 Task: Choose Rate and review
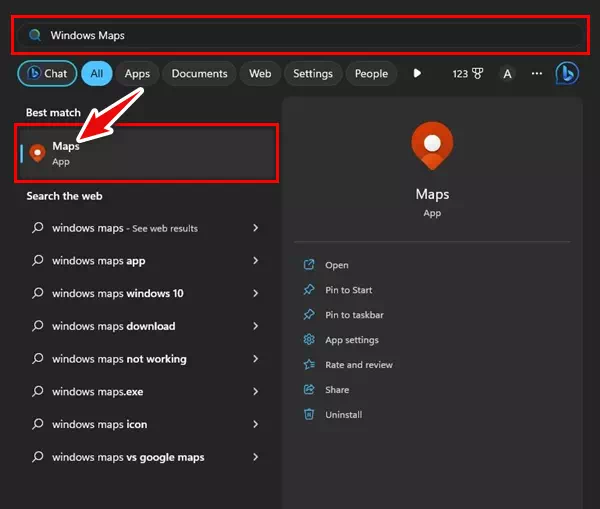(359, 365)
